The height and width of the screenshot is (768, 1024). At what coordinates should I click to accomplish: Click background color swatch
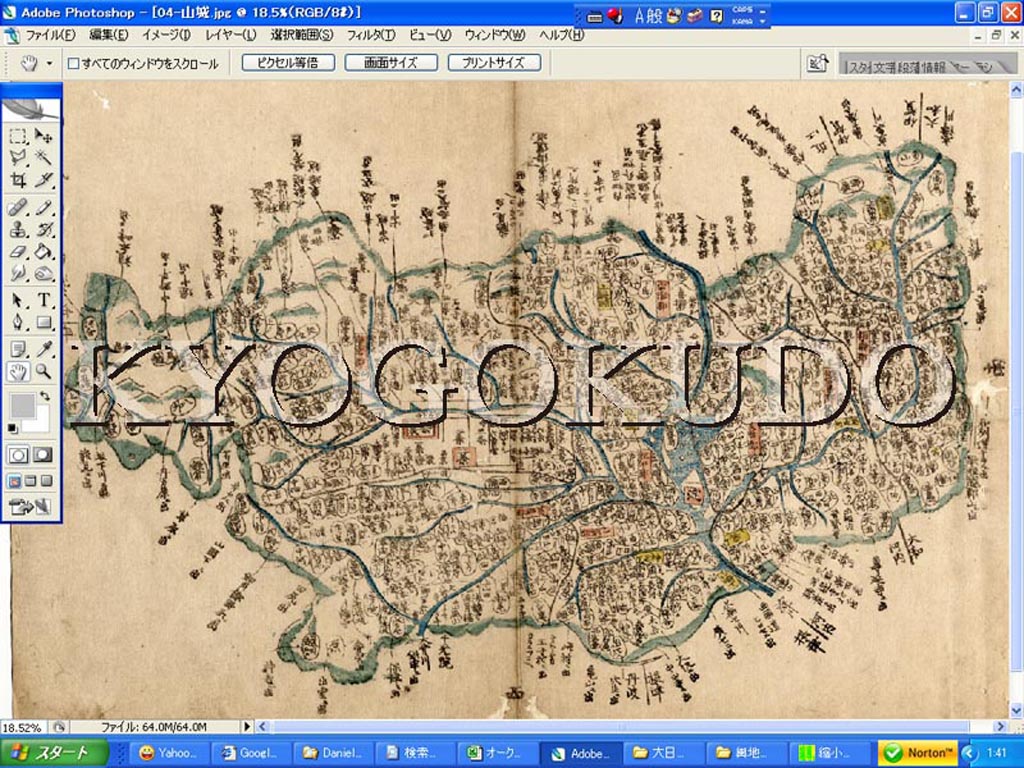pyautogui.click(x=40, y=422)
